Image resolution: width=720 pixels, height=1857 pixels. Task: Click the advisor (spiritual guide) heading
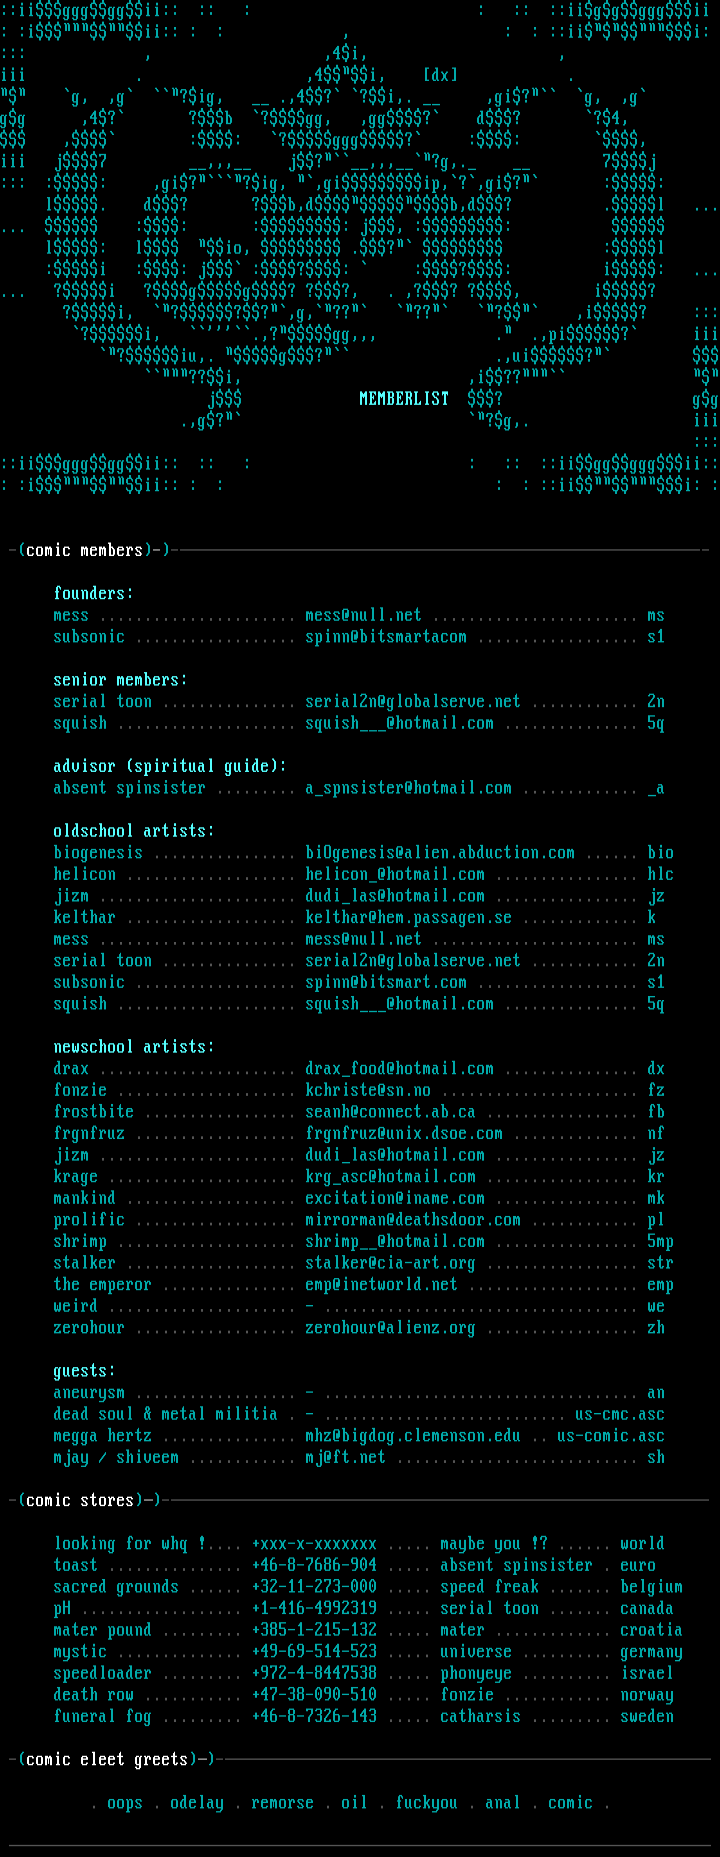point(169,766)
